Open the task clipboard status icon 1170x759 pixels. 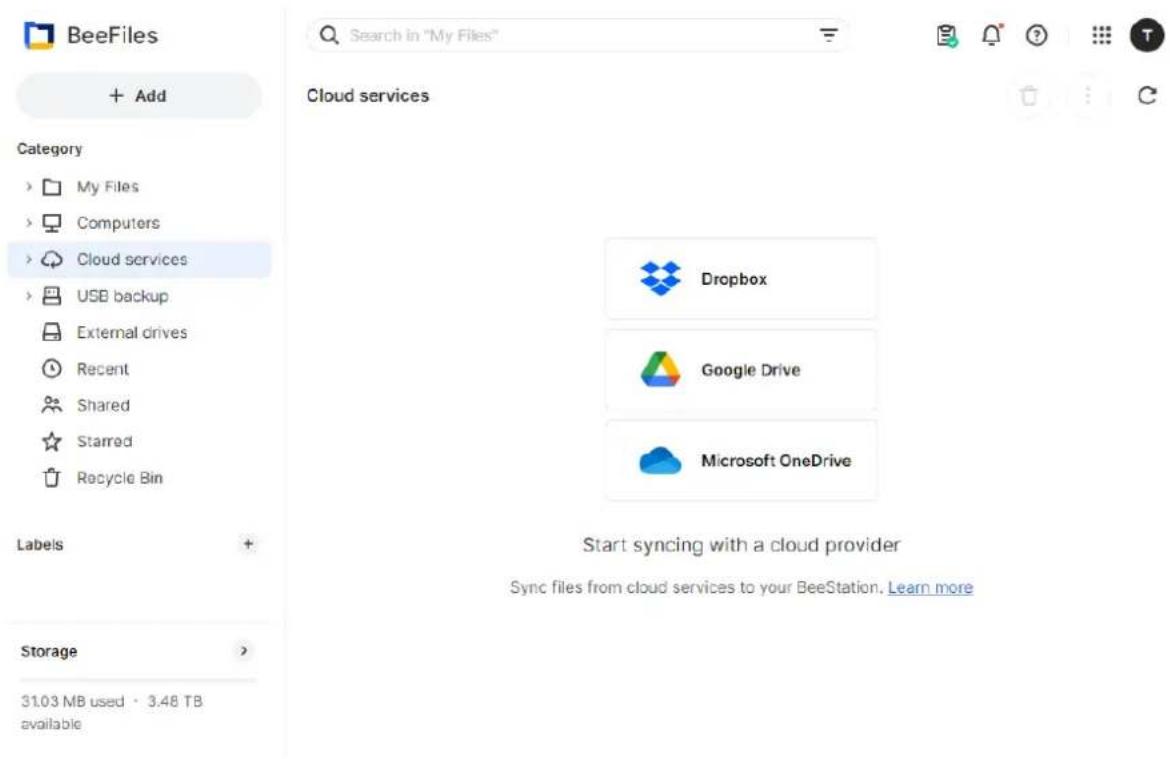947,35
